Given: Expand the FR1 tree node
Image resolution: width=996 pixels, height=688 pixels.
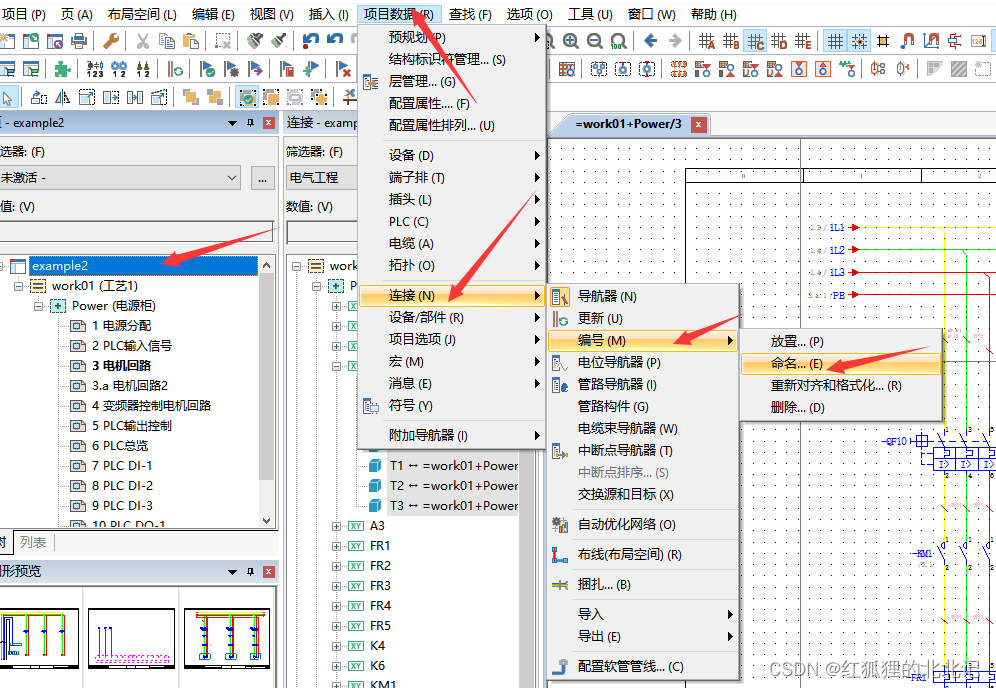Looking at the screenshot, I should [x=337, y=546].
